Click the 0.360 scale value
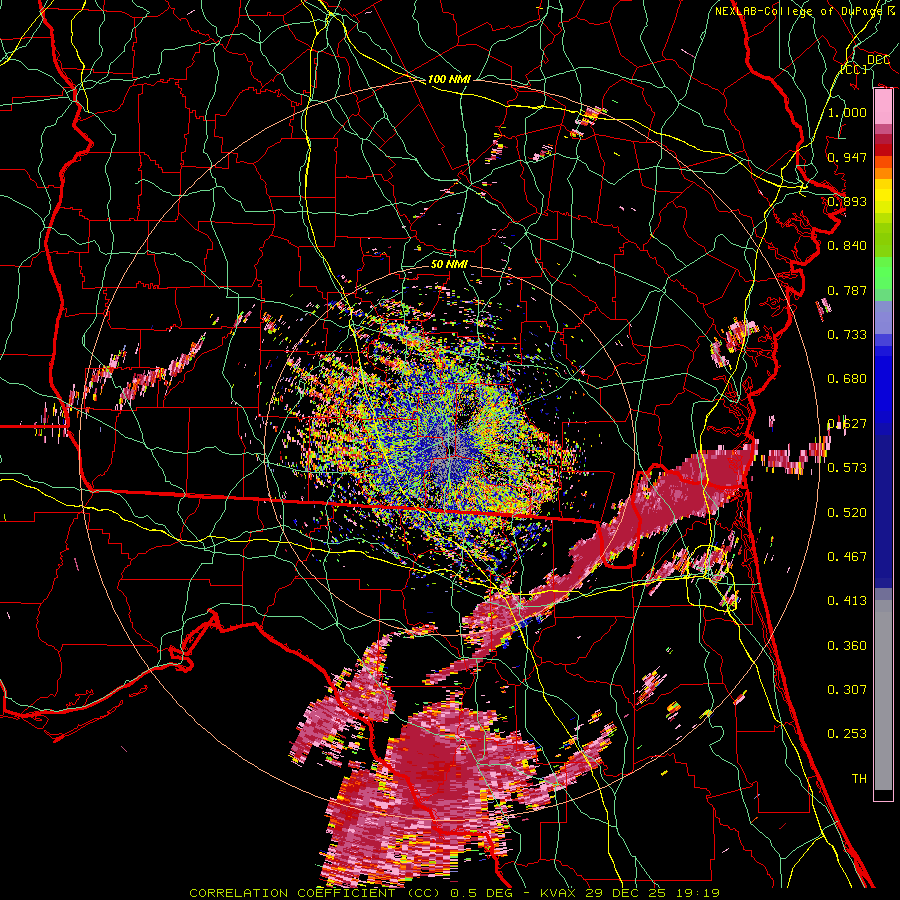900x900 pixels. [847, 645]
